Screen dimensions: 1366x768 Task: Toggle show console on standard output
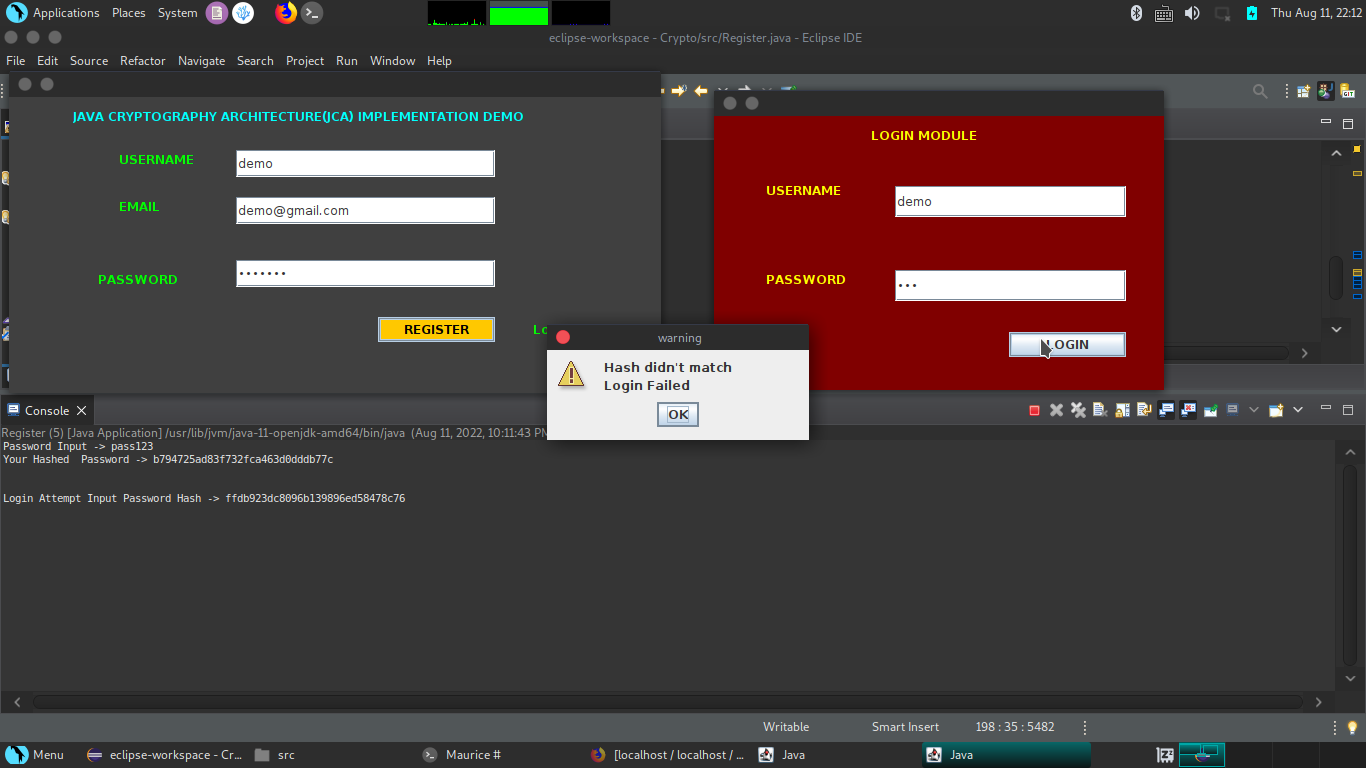click(1166, 410)
